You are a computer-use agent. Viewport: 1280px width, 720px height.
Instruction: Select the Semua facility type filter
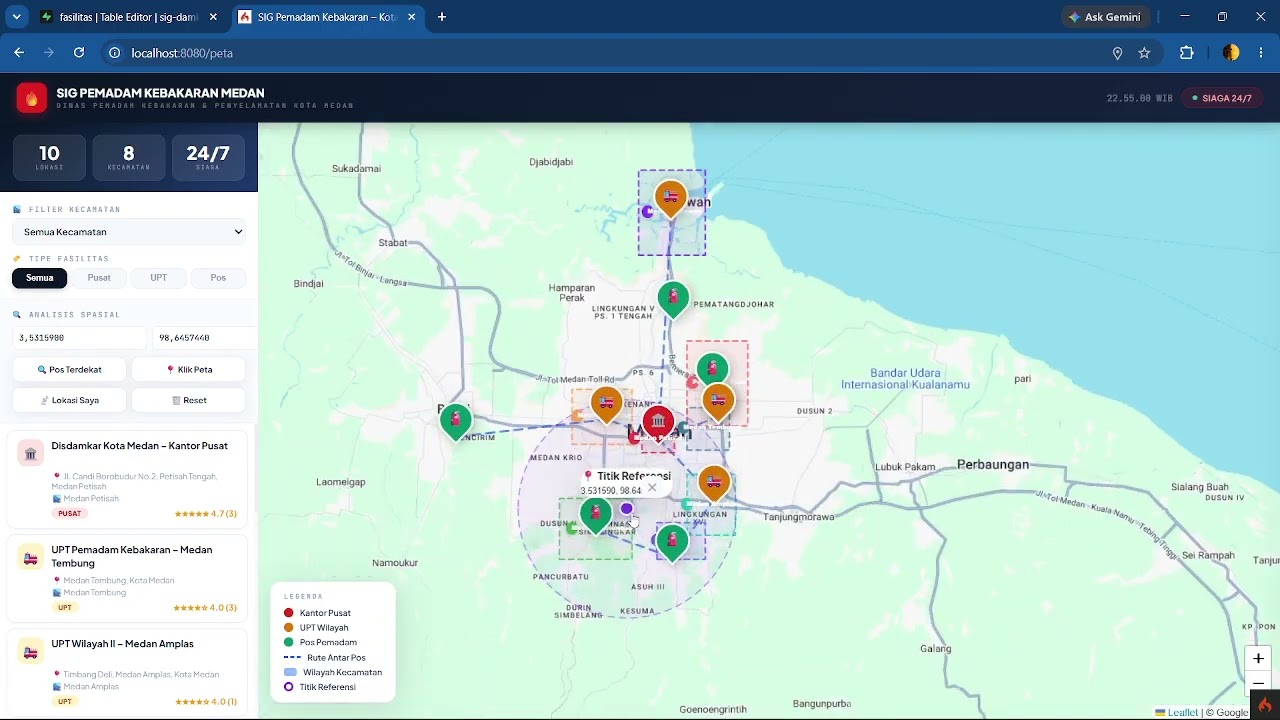pos(40,278)
